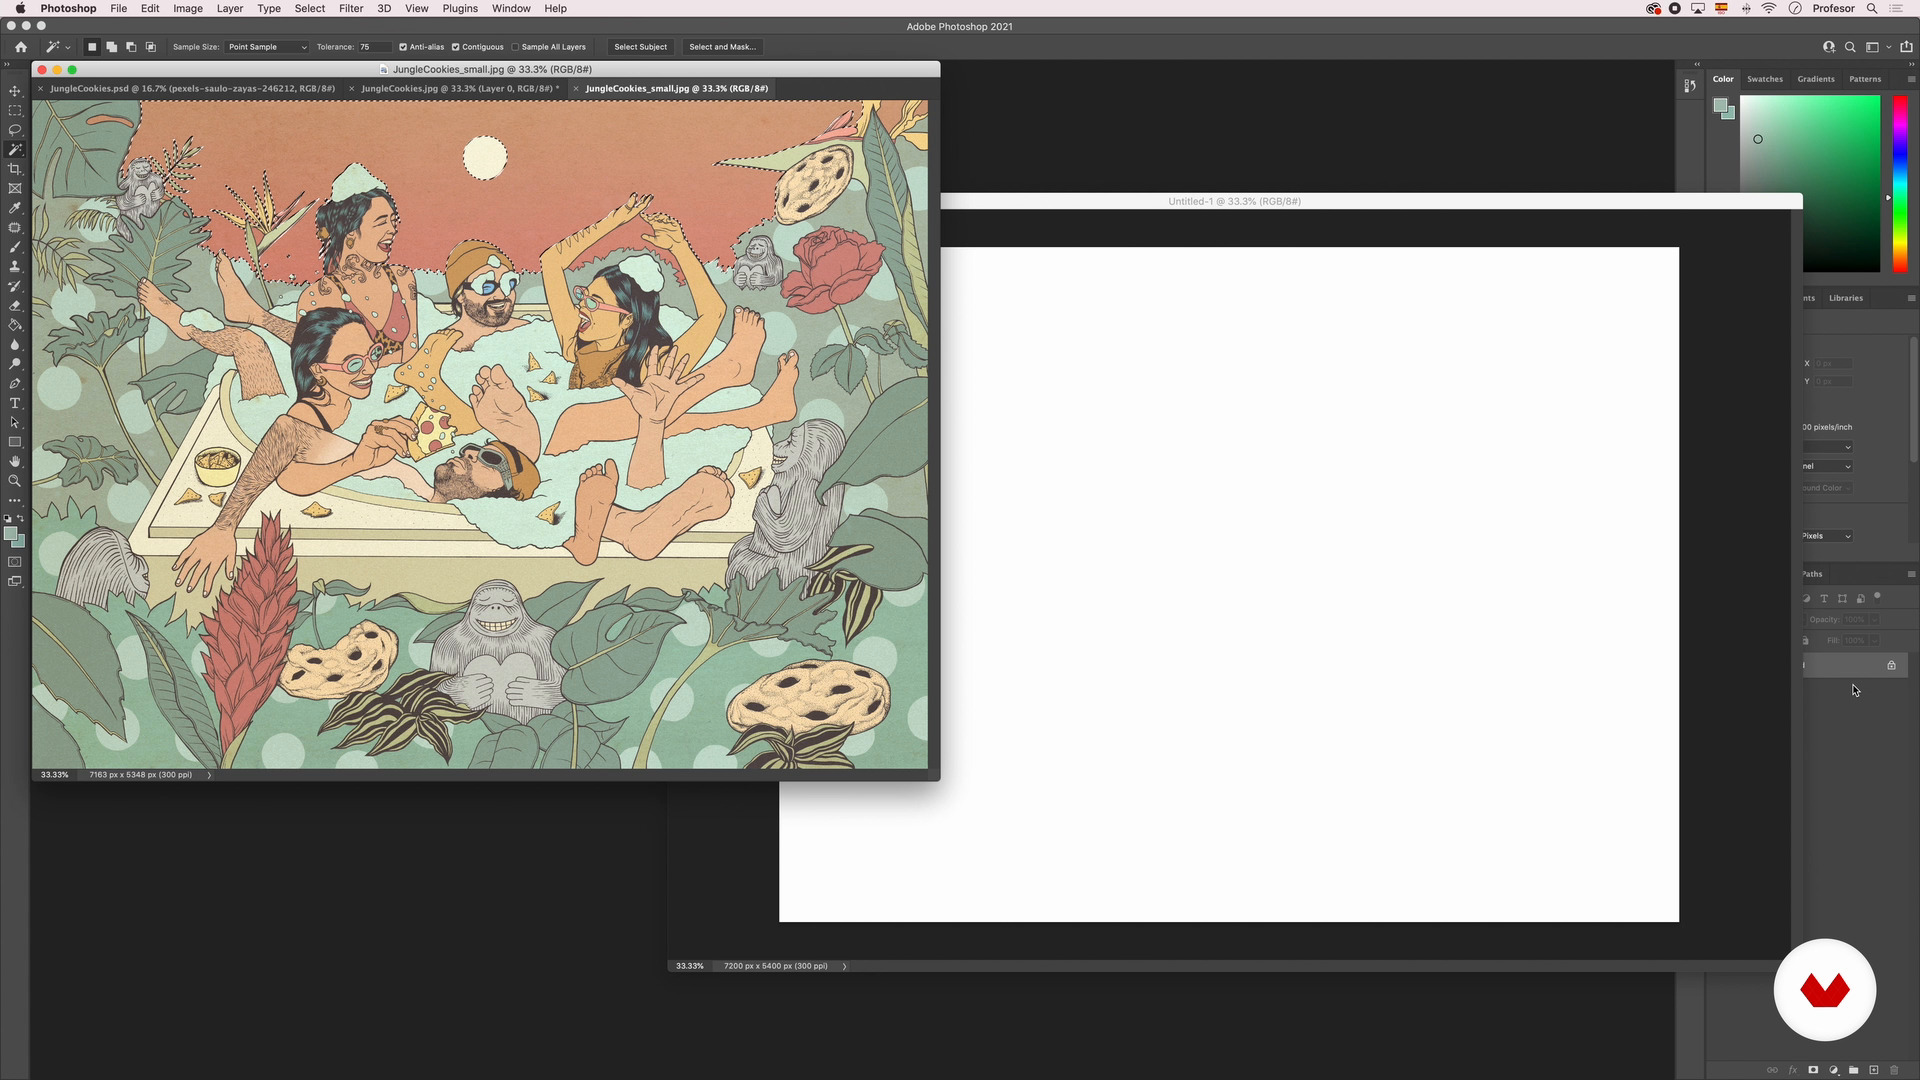Adjust the hue slider in Color panel
The image size is (1920, 1080).
[1900, 183]
